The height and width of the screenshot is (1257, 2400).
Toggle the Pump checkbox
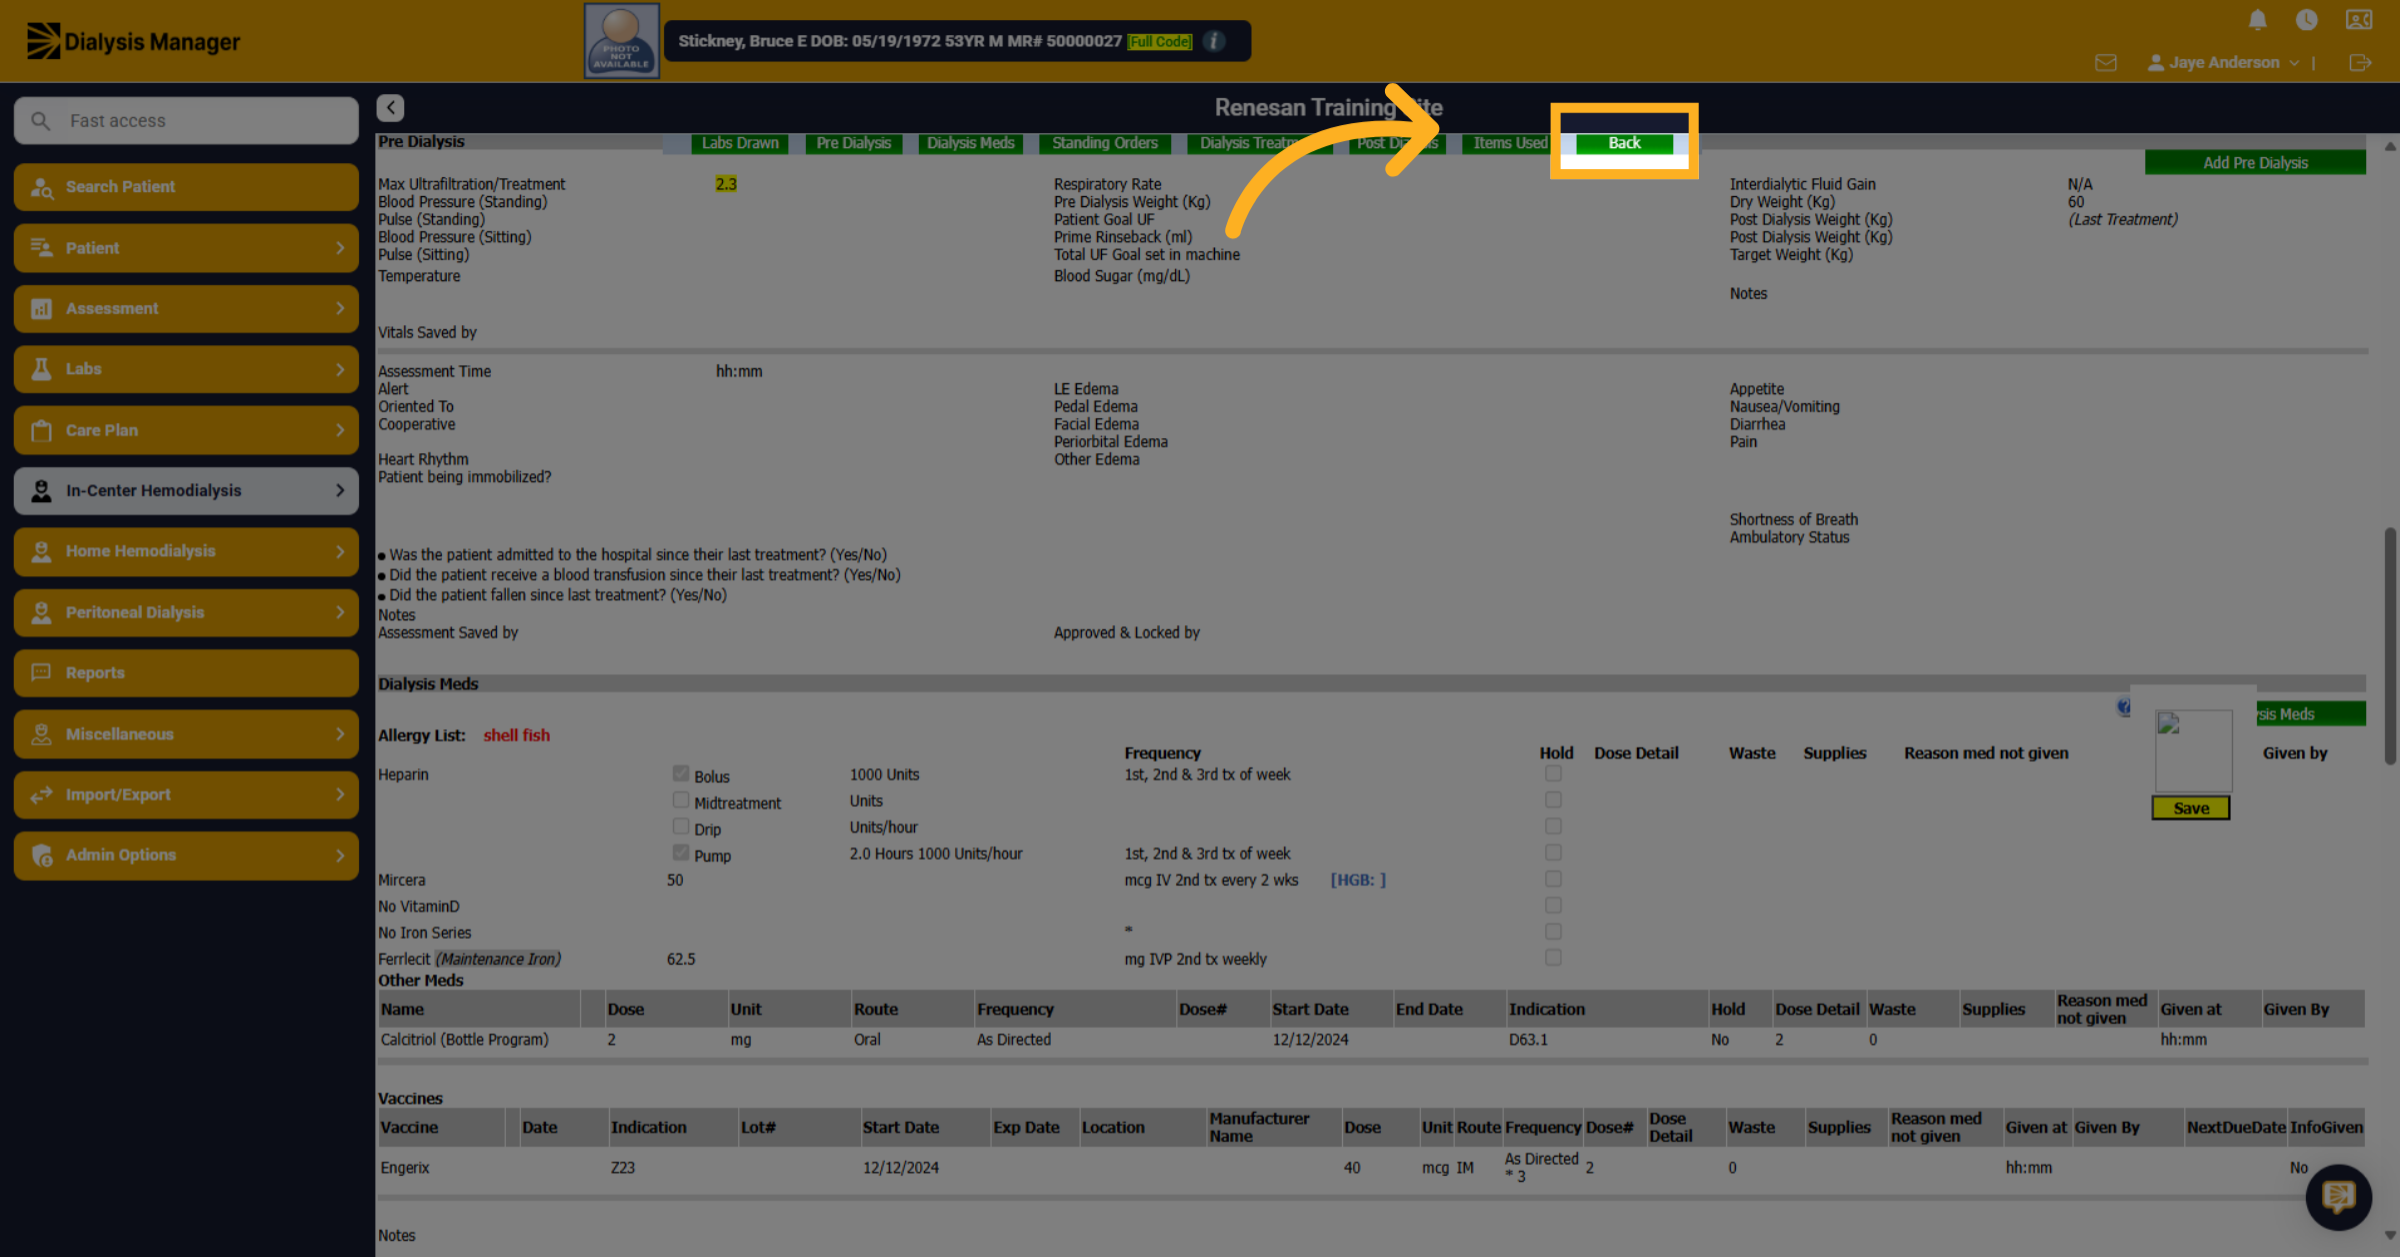tap(681, 852)
